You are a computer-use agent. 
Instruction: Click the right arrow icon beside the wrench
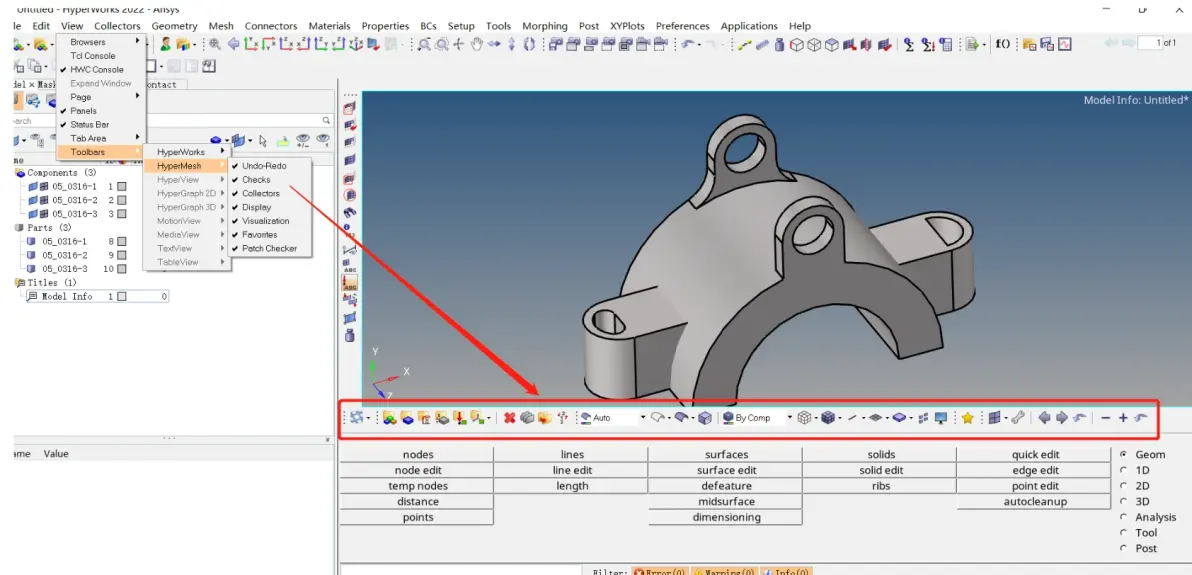[1061, 418]
